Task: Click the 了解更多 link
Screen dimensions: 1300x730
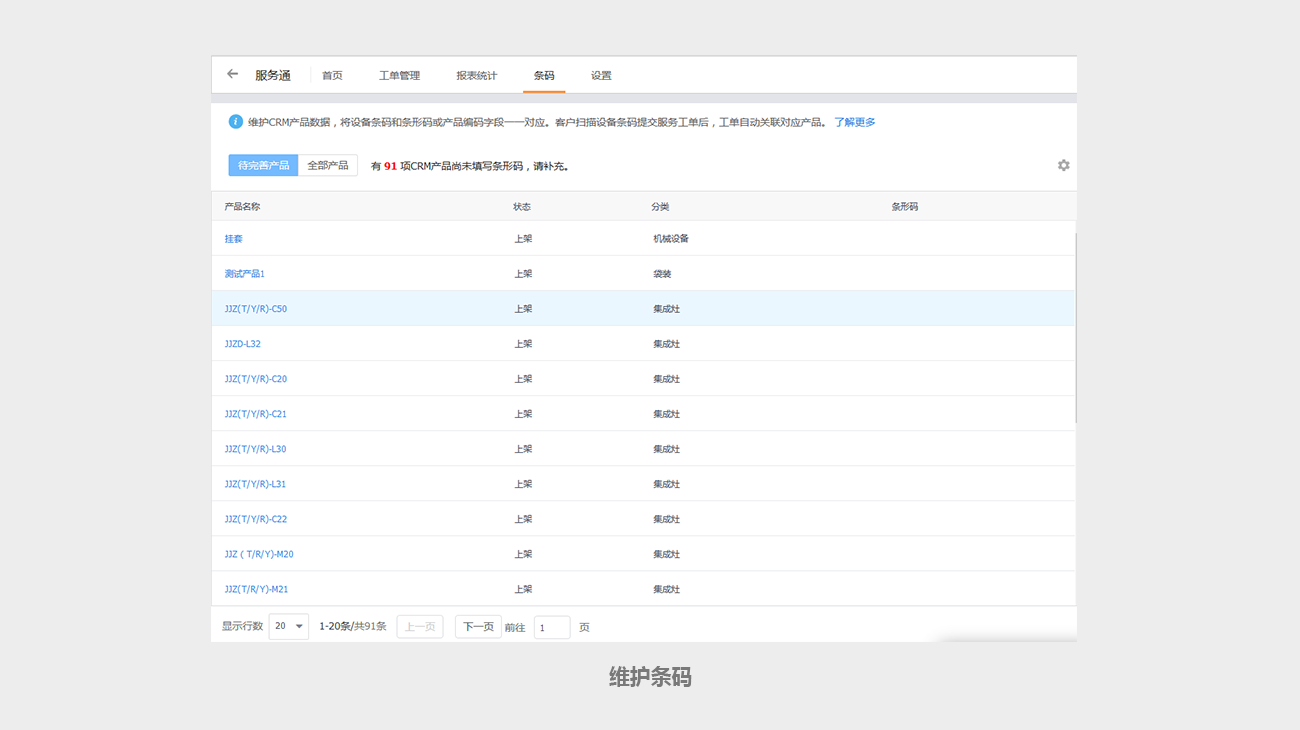Action: click(855, 122)
